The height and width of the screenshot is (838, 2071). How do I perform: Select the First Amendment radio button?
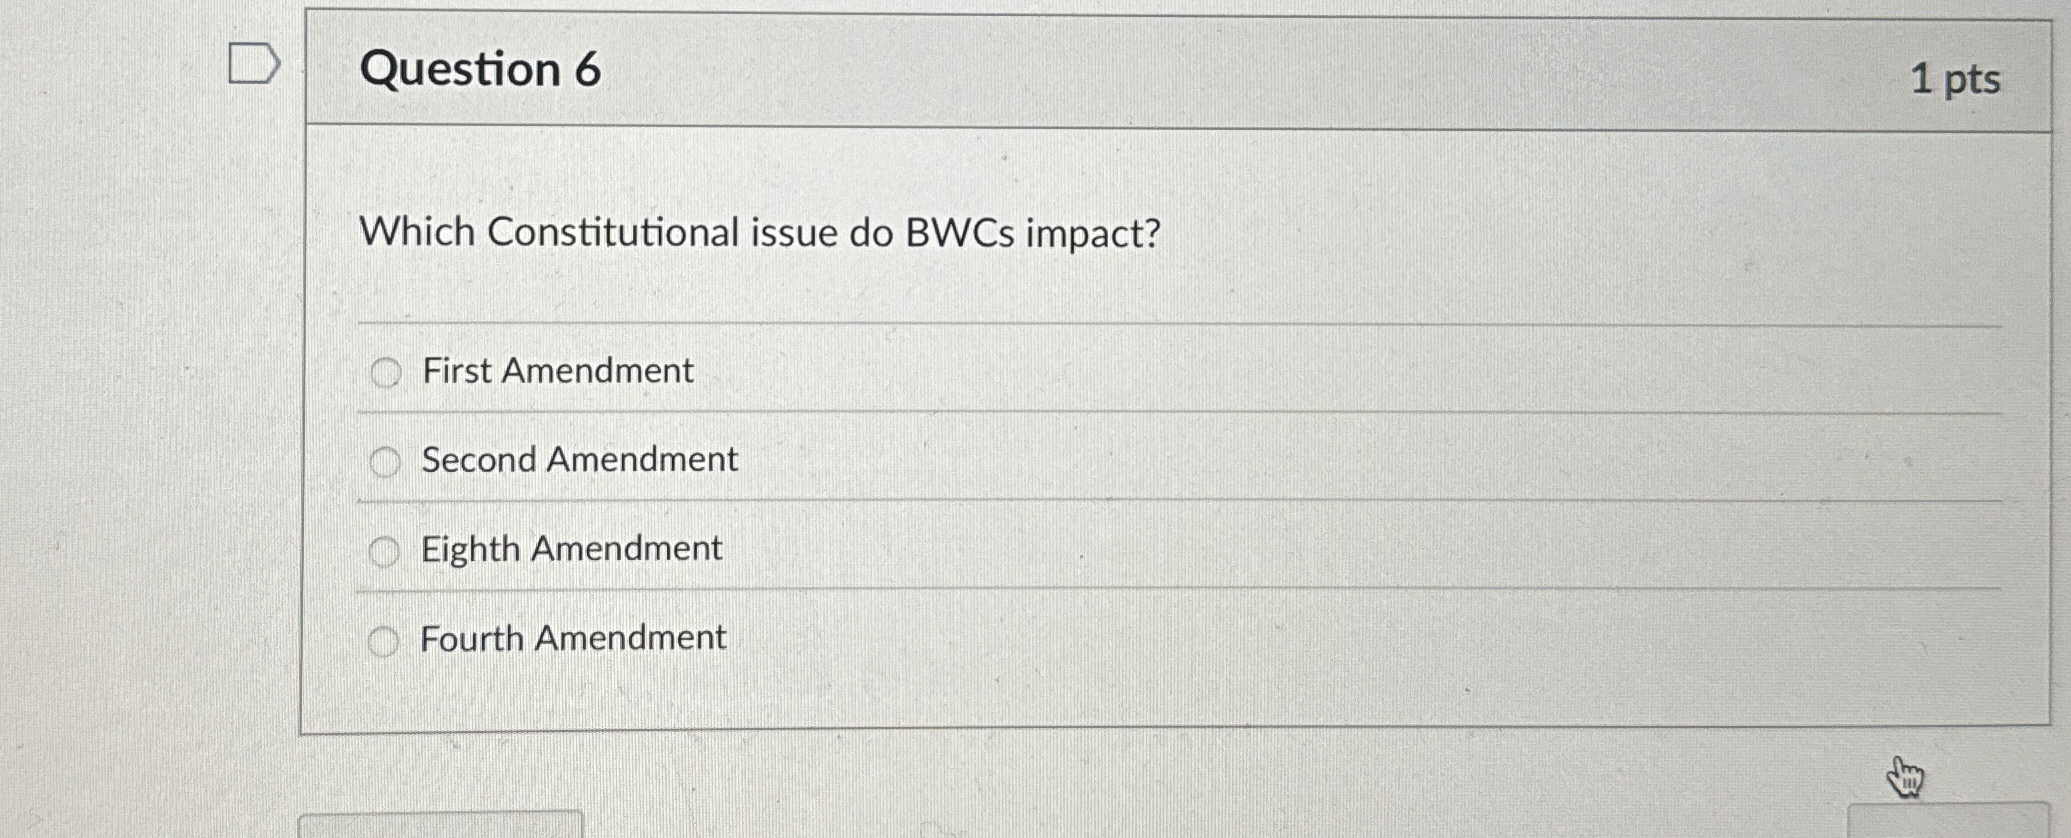click(385, 372)
